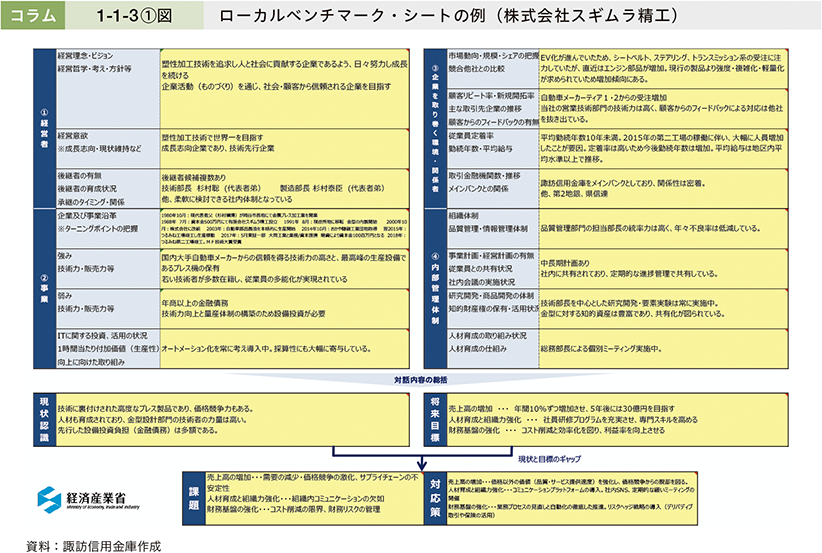The image size is (822, 553).
Task: Click the source note 資料:諏訪信用金庫作成
Action: click(94, 546)
